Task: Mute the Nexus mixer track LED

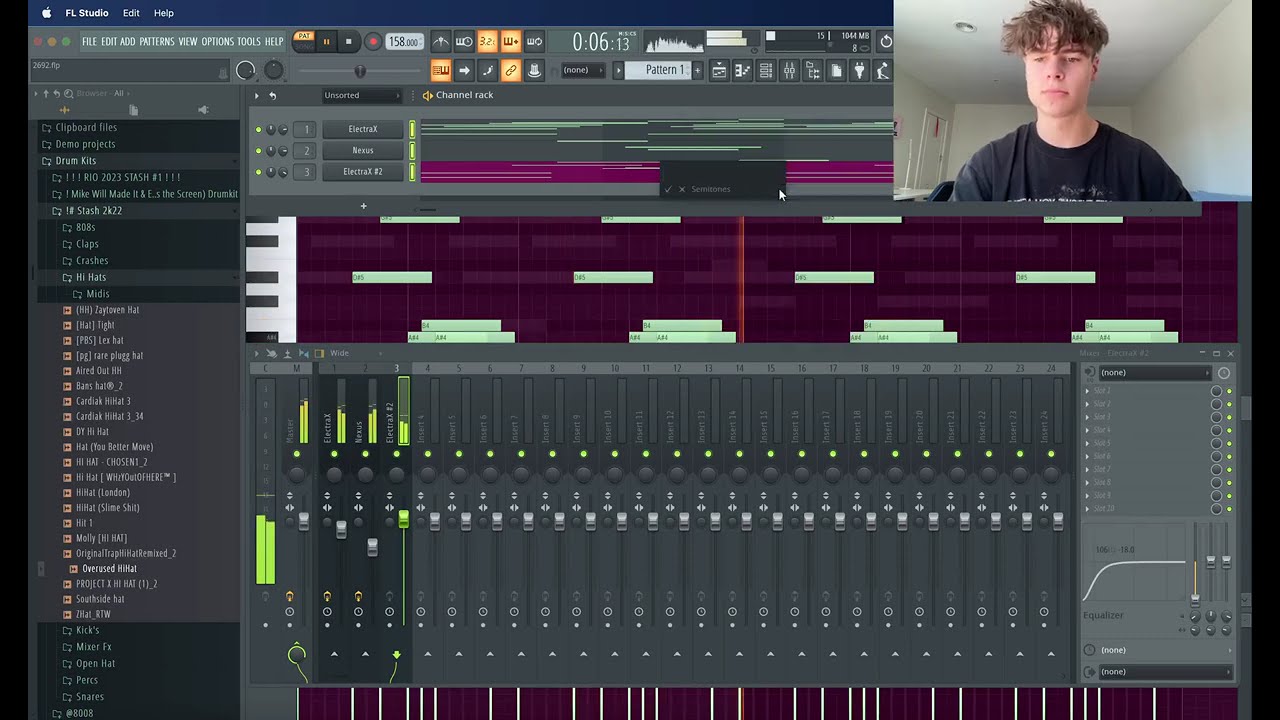Action: (365, 455)
